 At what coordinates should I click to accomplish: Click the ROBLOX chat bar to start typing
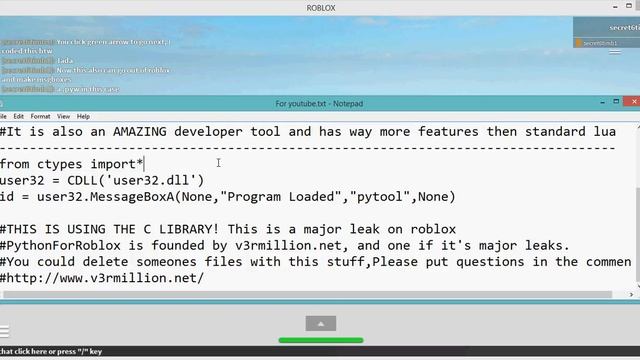coord(320,351)
